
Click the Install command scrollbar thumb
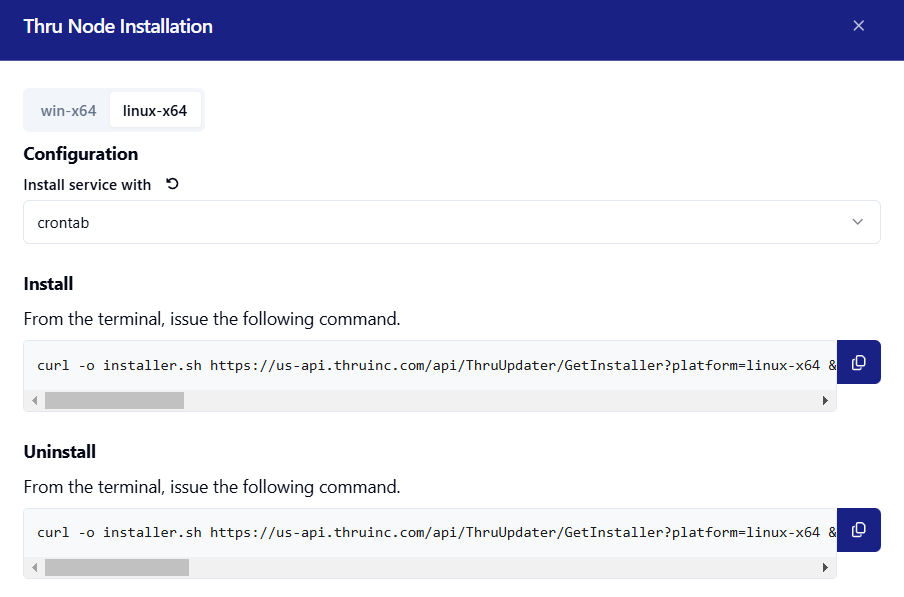(x=114, y=400)
